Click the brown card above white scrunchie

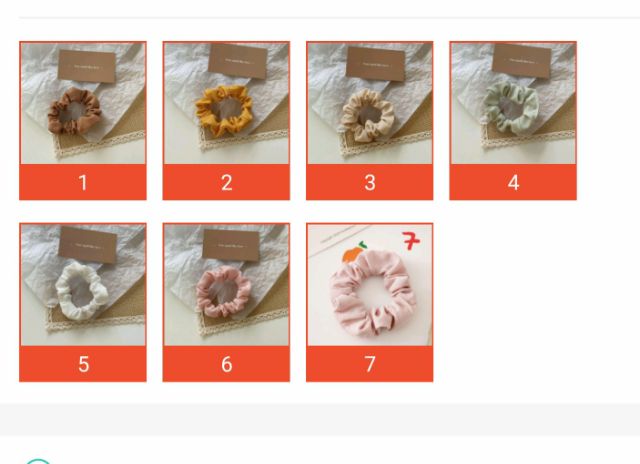[x=88, y=245]
